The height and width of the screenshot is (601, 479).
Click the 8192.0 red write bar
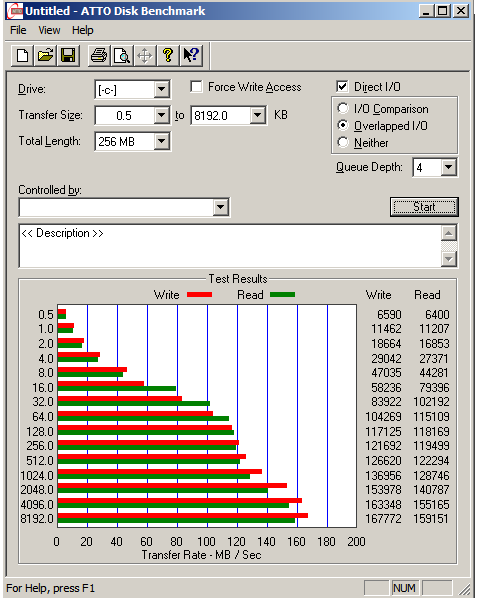(x=183, y=516)
